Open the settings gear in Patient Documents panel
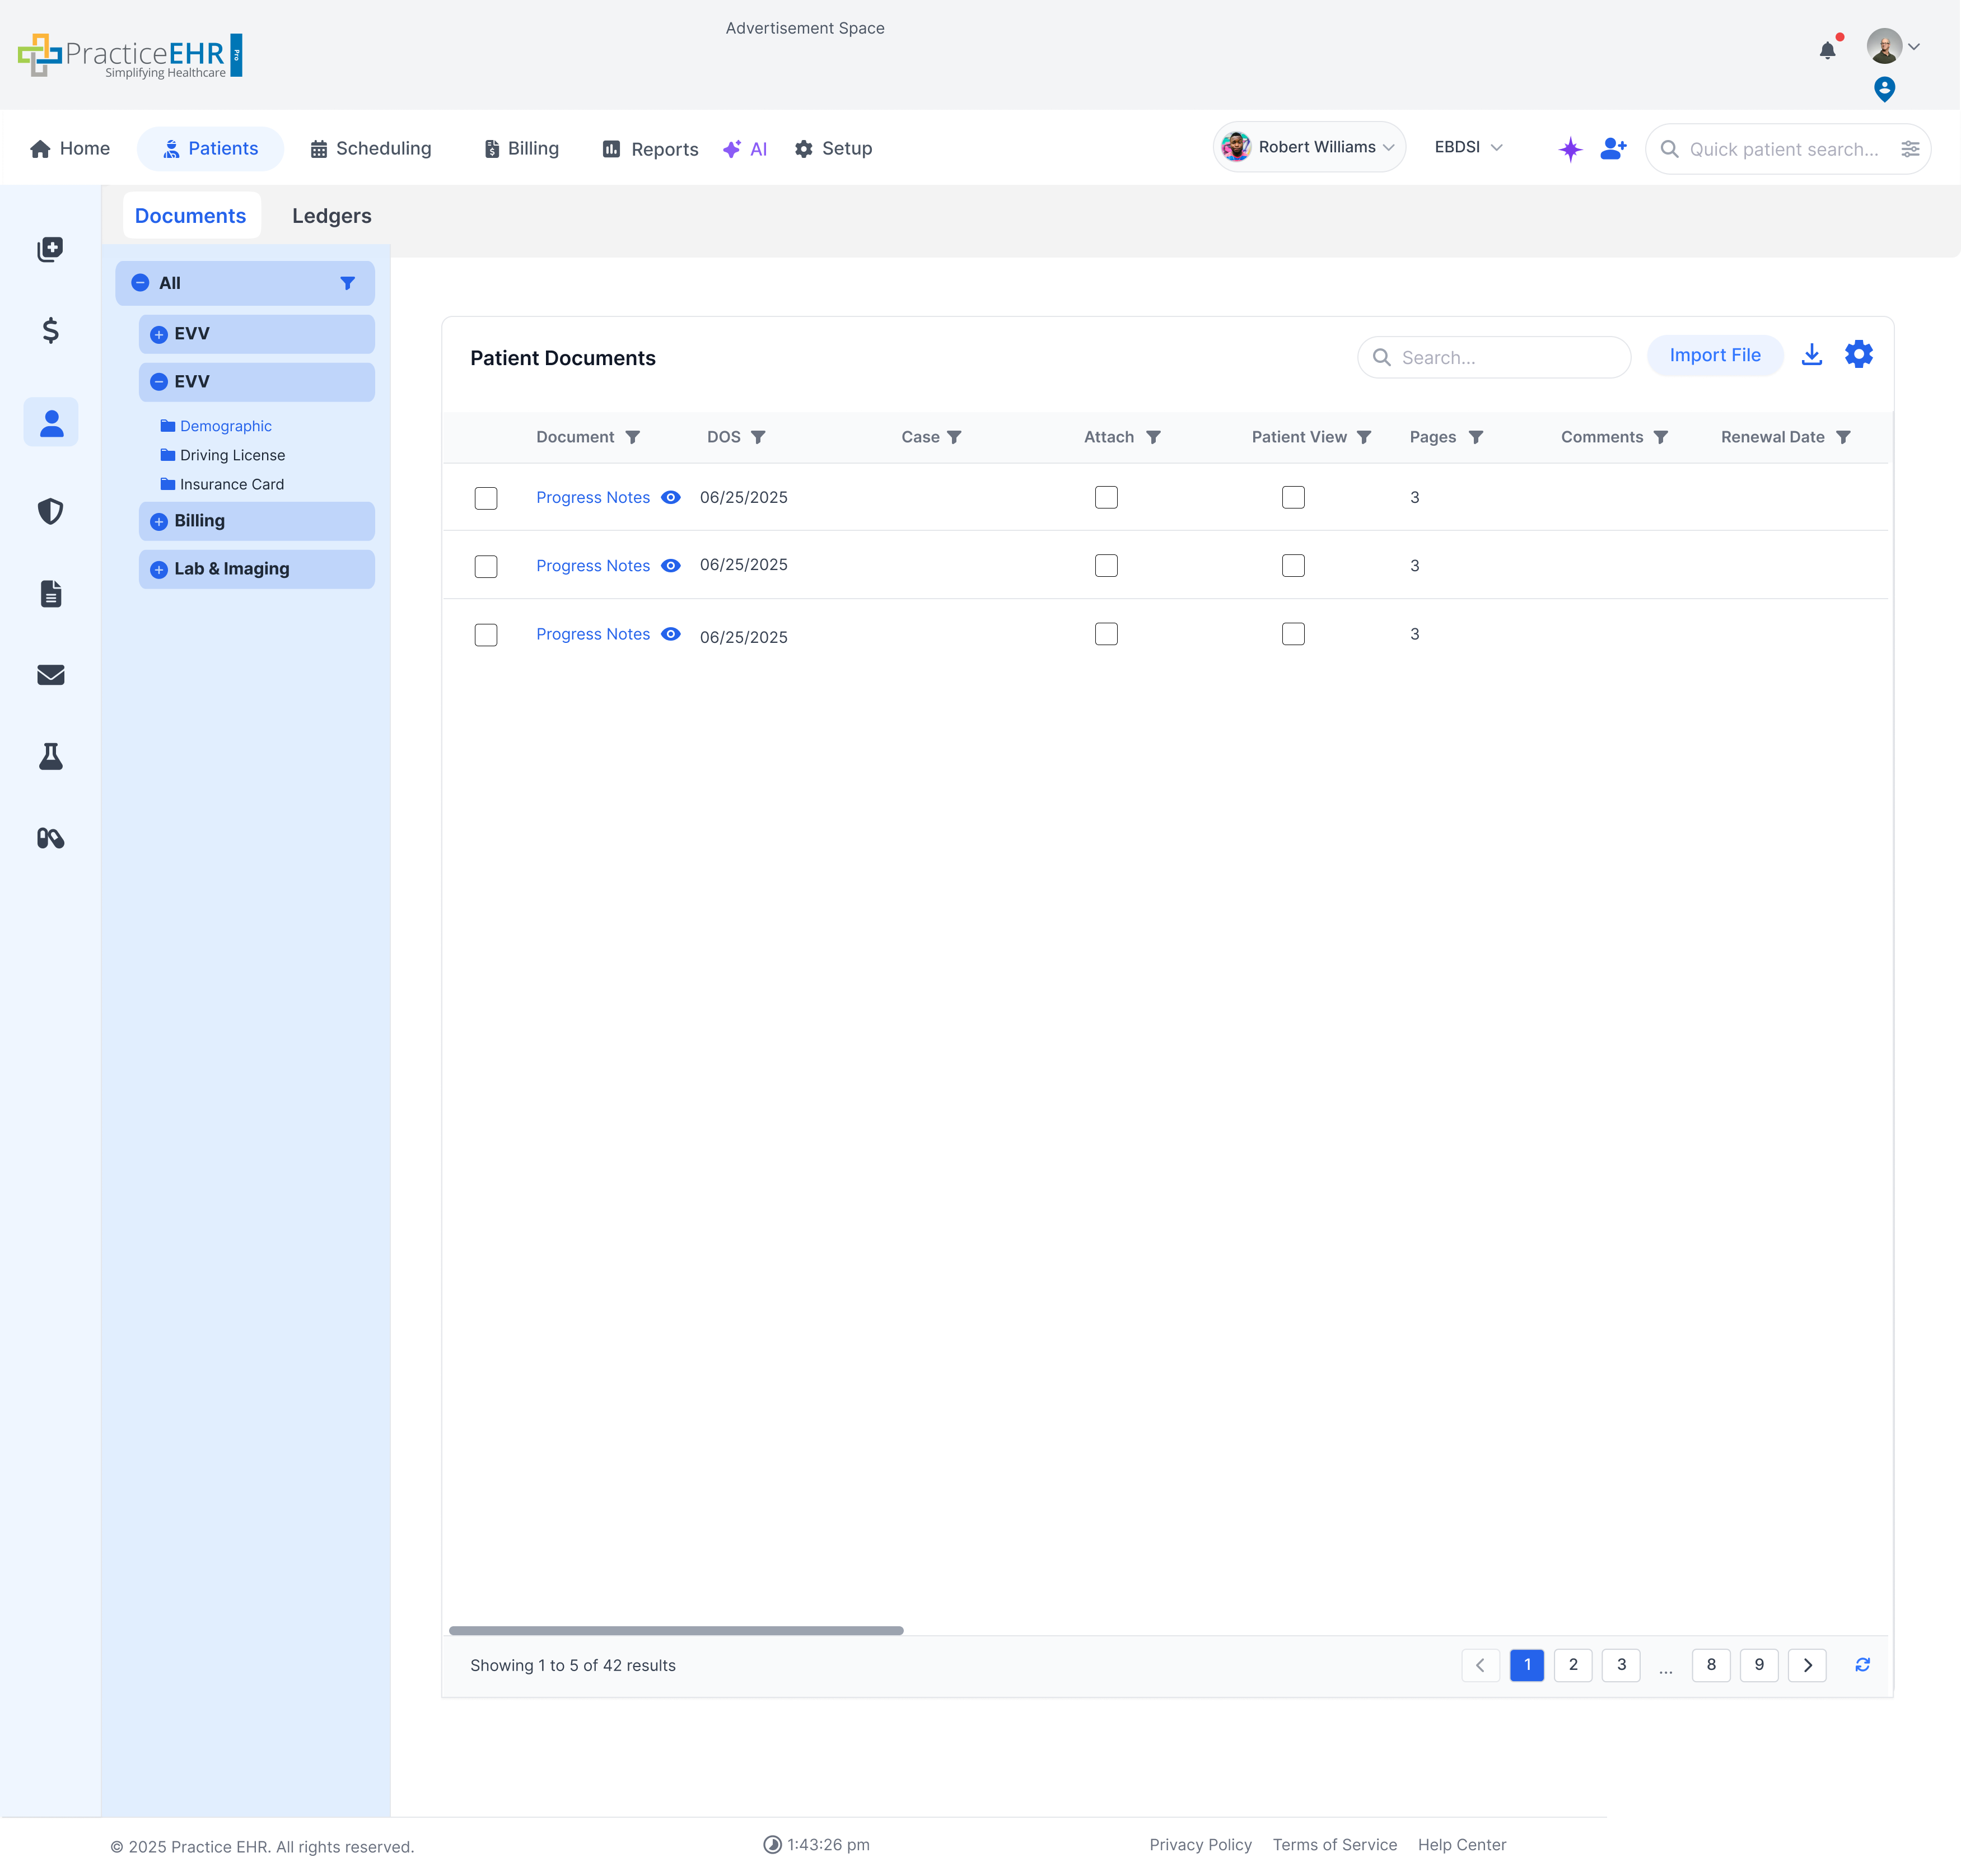Image resolution: width=1961 pixels, height=1876 pixels. pos(1859,354)
